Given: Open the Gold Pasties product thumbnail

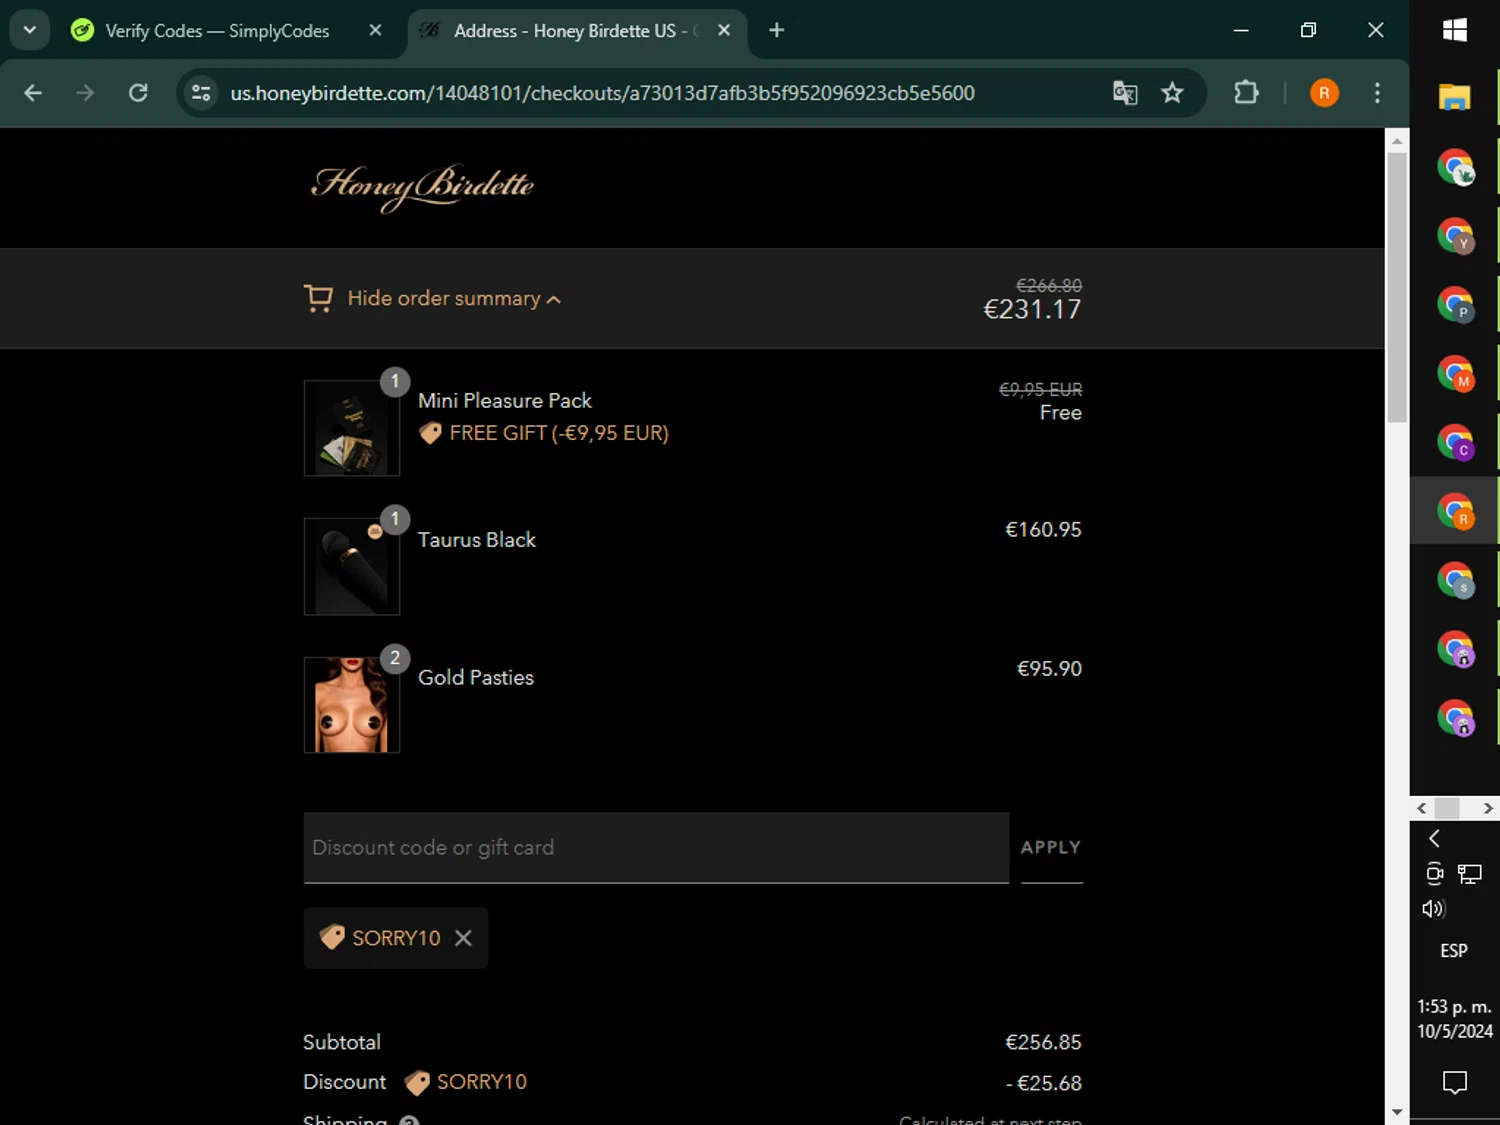Looking at the screenshot, I should [x=352, y=705].
